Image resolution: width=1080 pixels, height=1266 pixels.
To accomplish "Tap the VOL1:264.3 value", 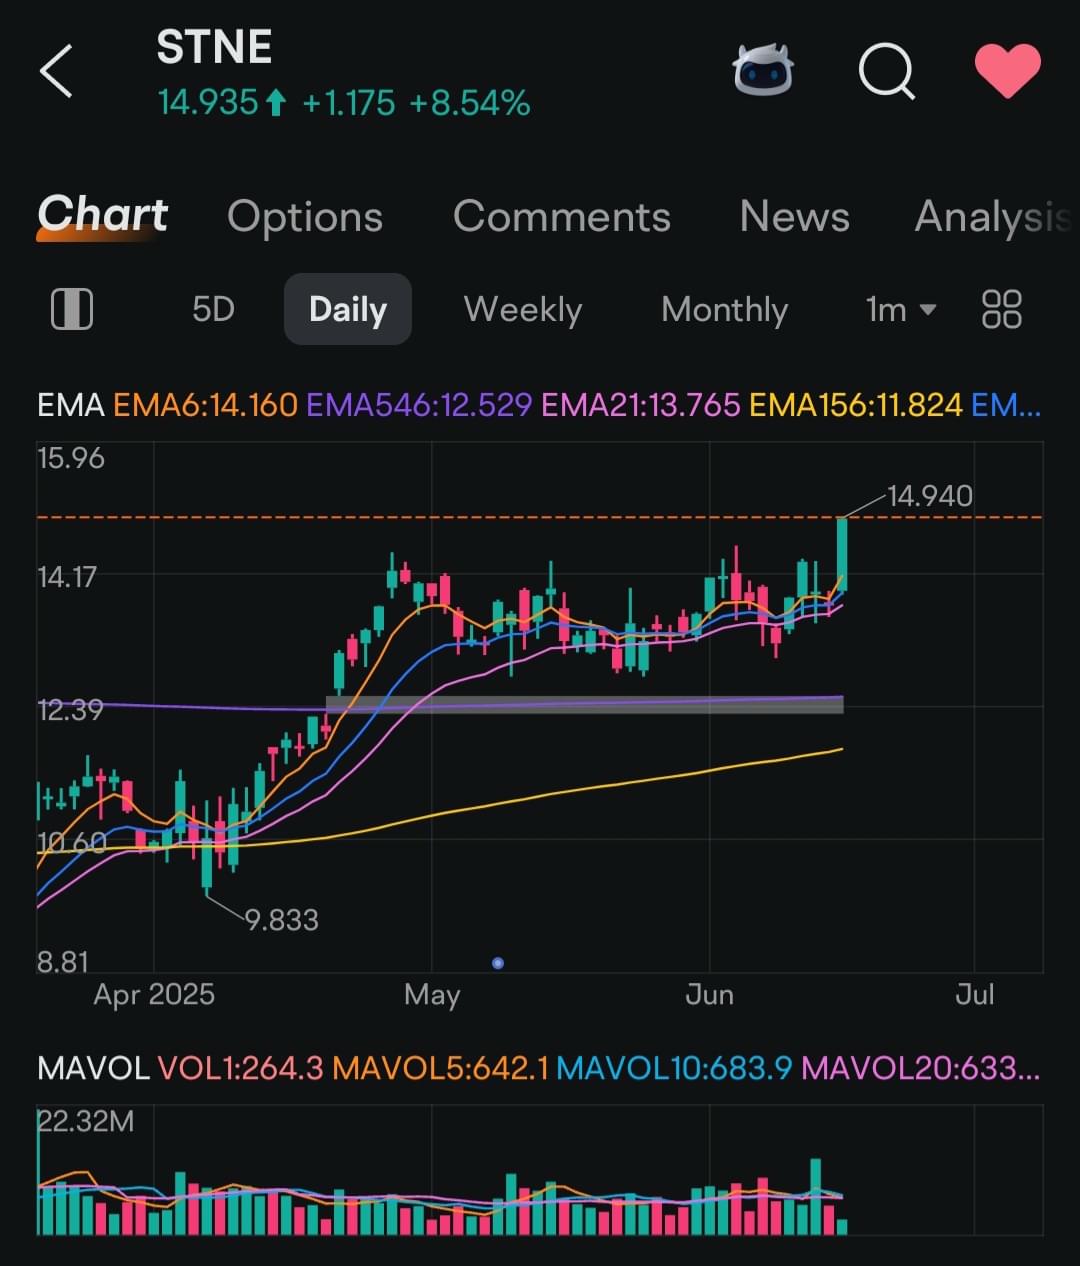I will point(240,1068).
